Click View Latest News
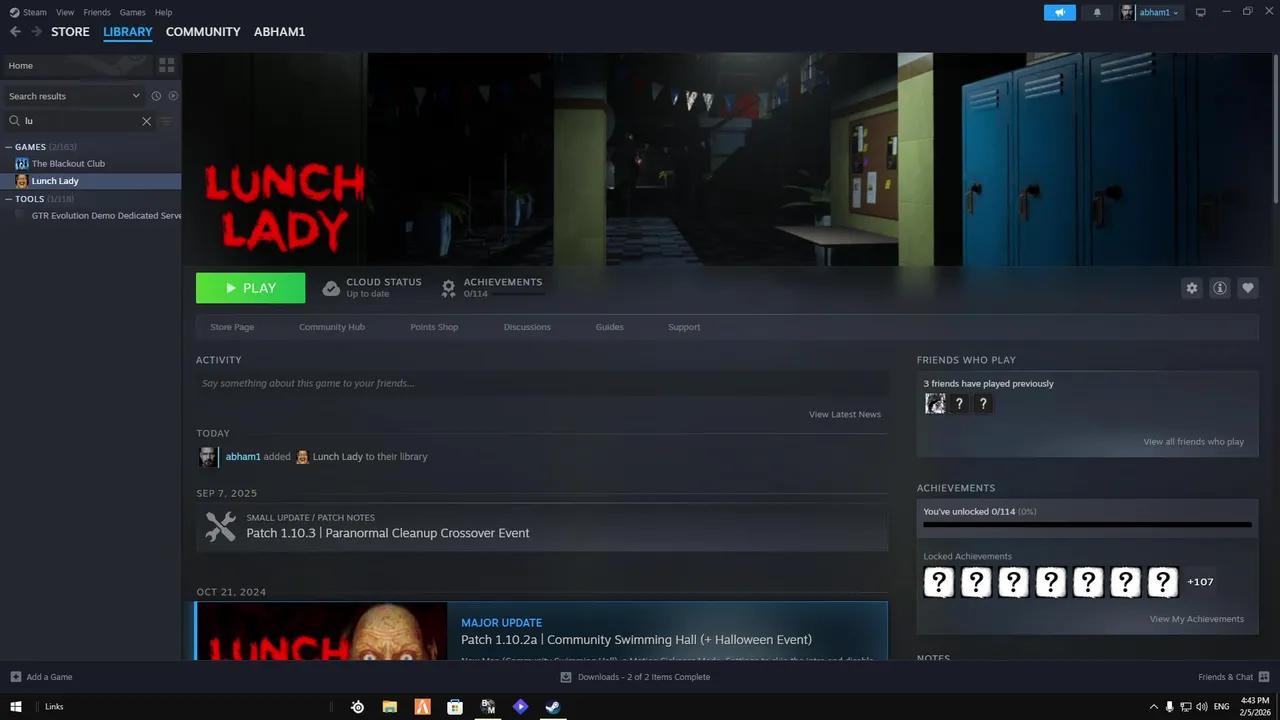Image resolution: width=1280 pixels, height=720 pixels. pyautogui.click(x=845, y=414)
